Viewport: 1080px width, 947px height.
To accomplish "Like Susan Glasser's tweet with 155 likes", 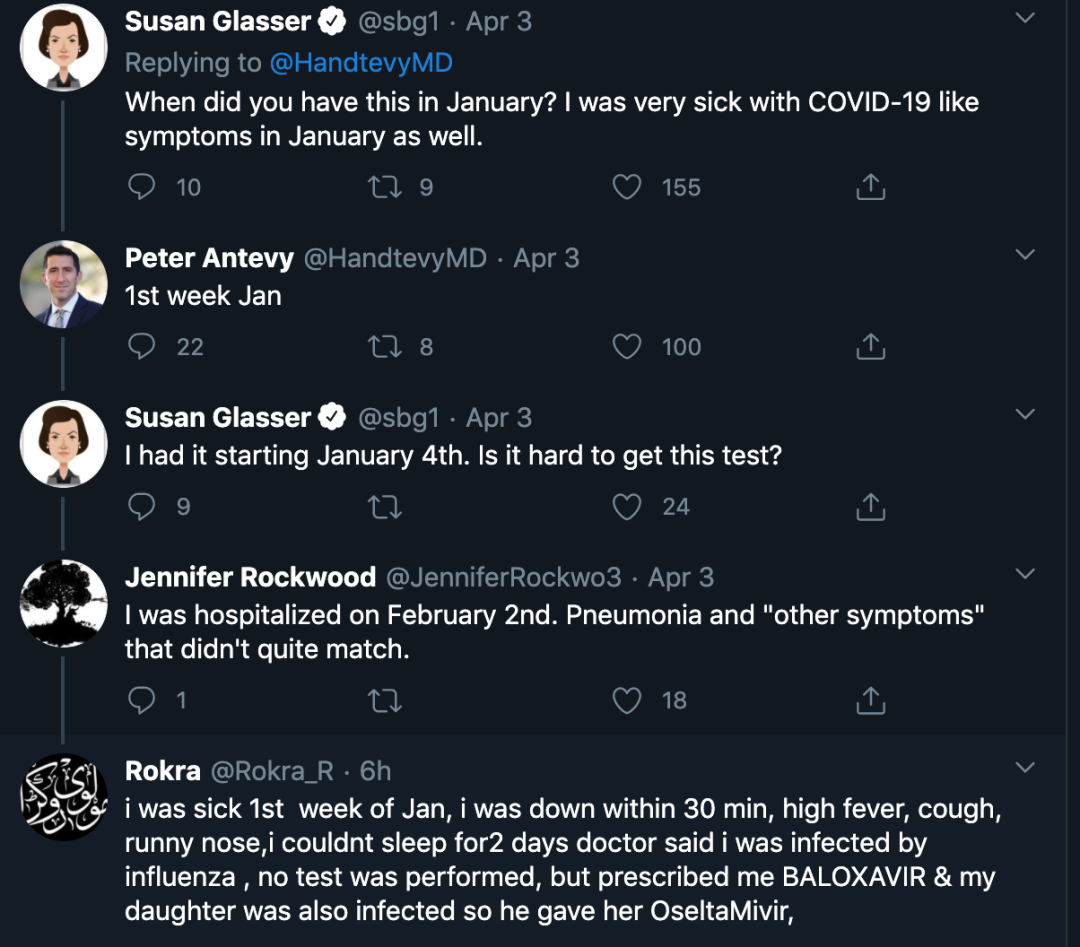I will coord(627,187).
